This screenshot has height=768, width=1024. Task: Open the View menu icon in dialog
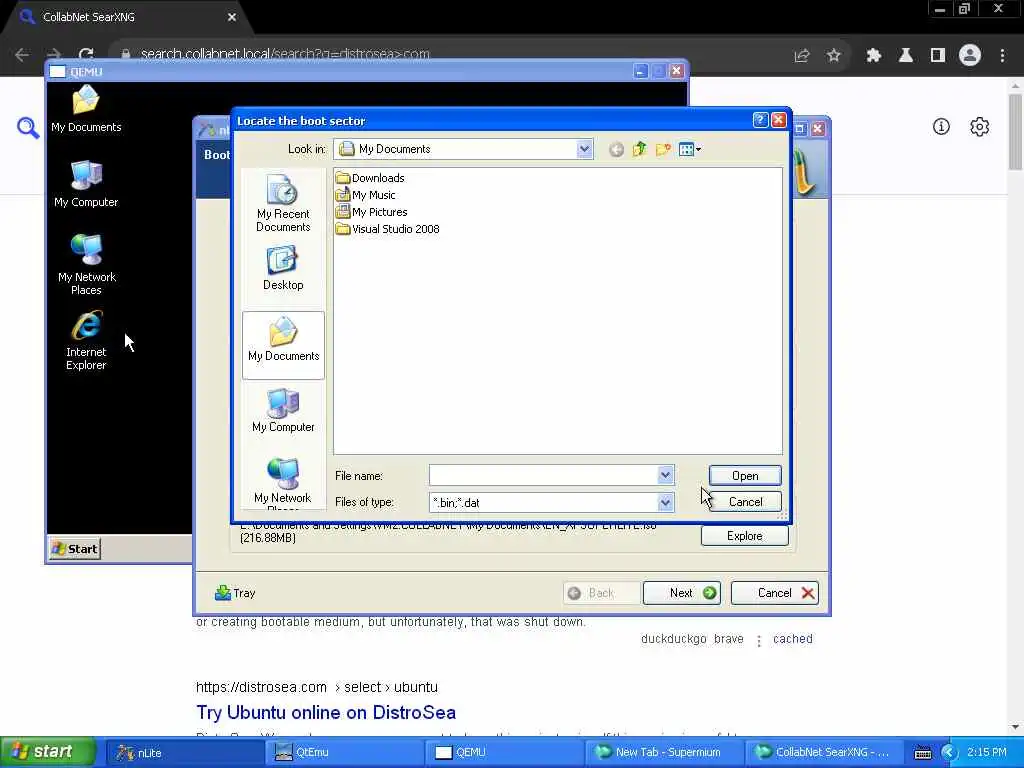[x=690, y=150]
